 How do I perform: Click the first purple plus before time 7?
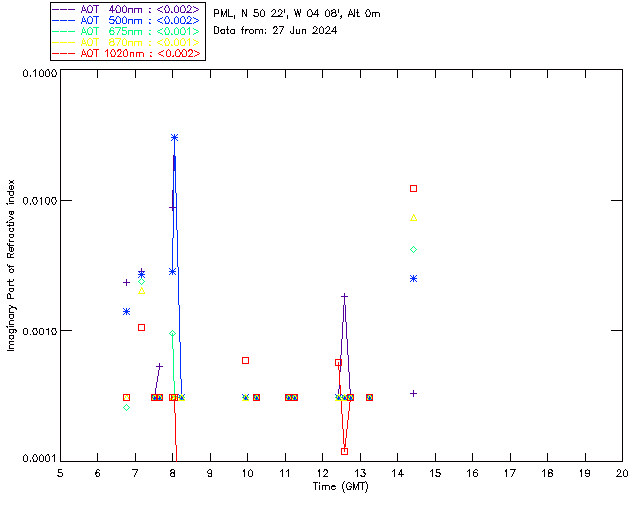tap(127, 283)
